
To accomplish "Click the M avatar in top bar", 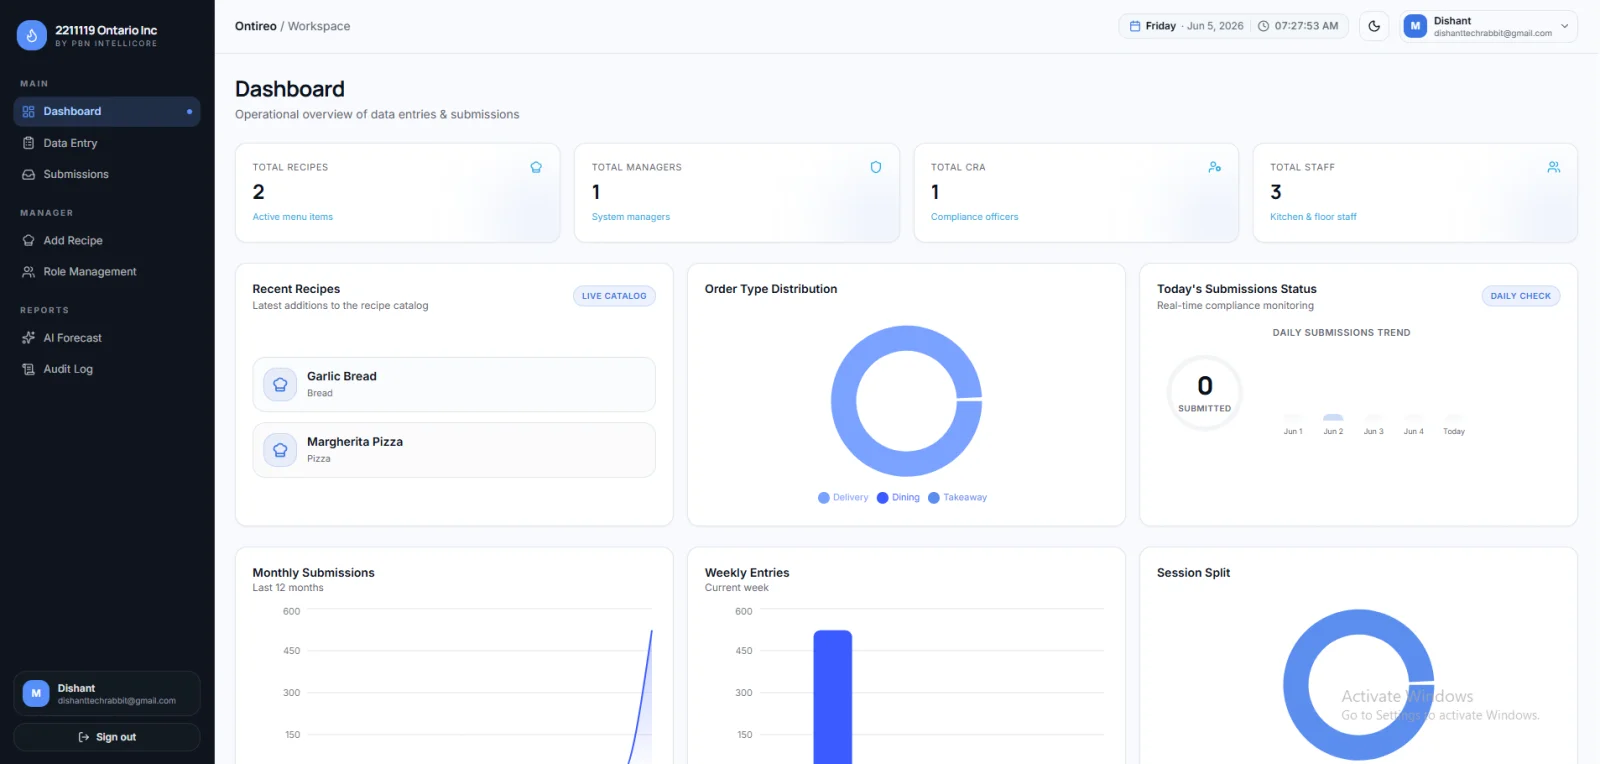I will pyautogui.click(x=1415, y=26).
